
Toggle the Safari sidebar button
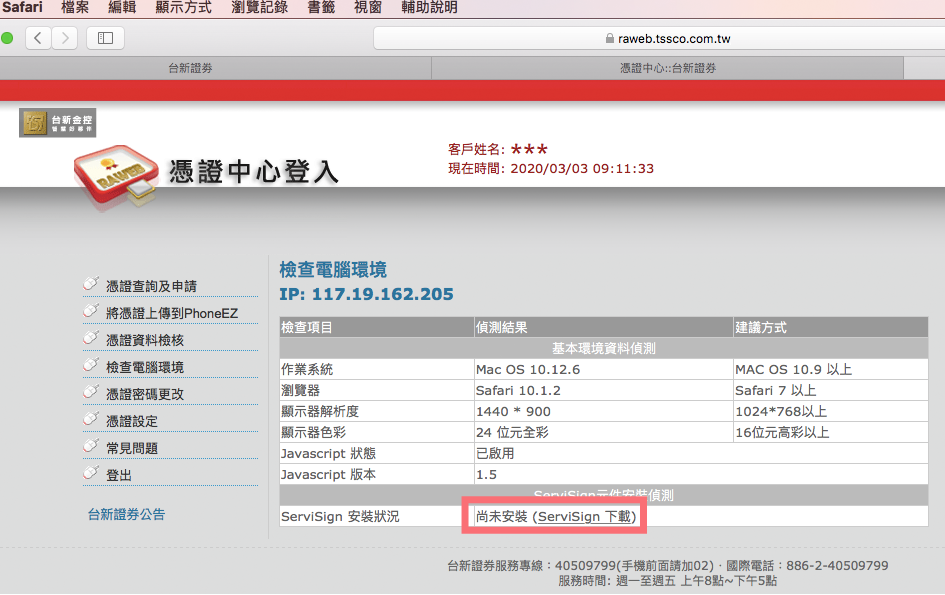click(105, 39)
